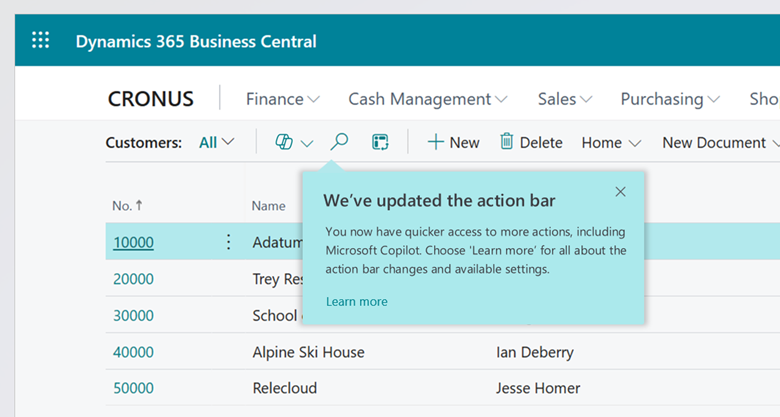The width and height of the screenshot is (780, 417).
Task: Click the Delete trash button
Action: click(531, 142)
